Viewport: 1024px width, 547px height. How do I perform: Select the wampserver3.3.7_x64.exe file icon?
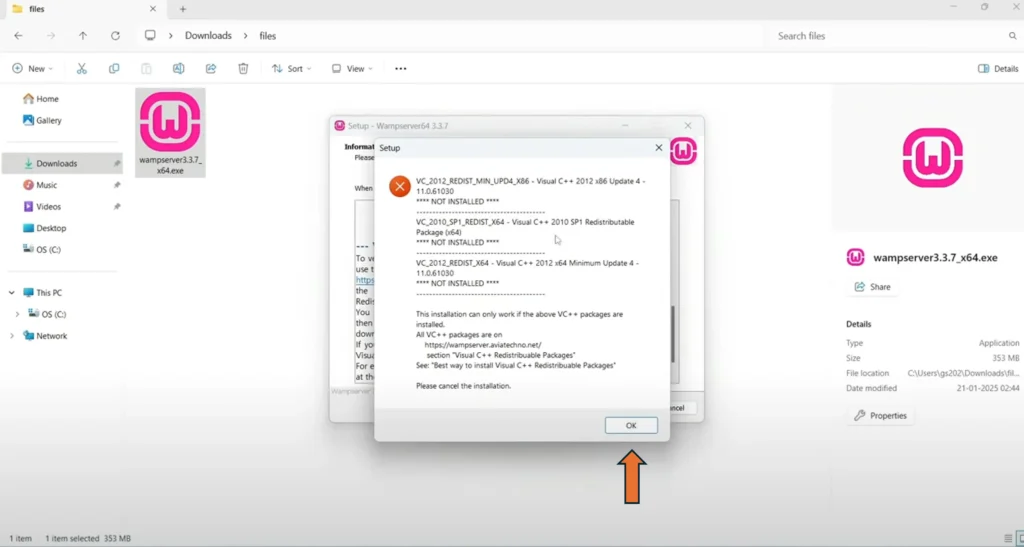point(170,133)
